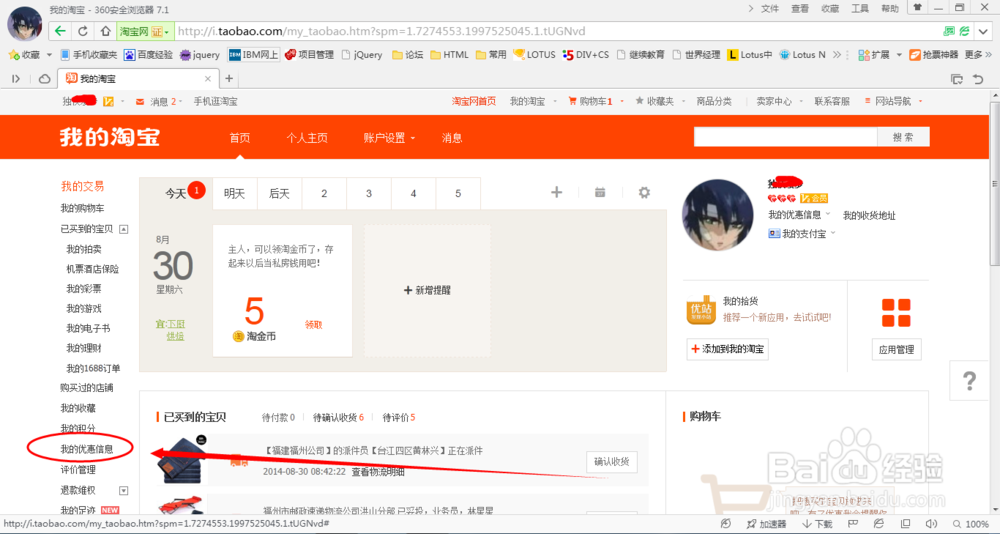The width and height of the screenshot is (1000, 534).
Task: Select the 今天 reminder tab
Action: tap(176, 193)
